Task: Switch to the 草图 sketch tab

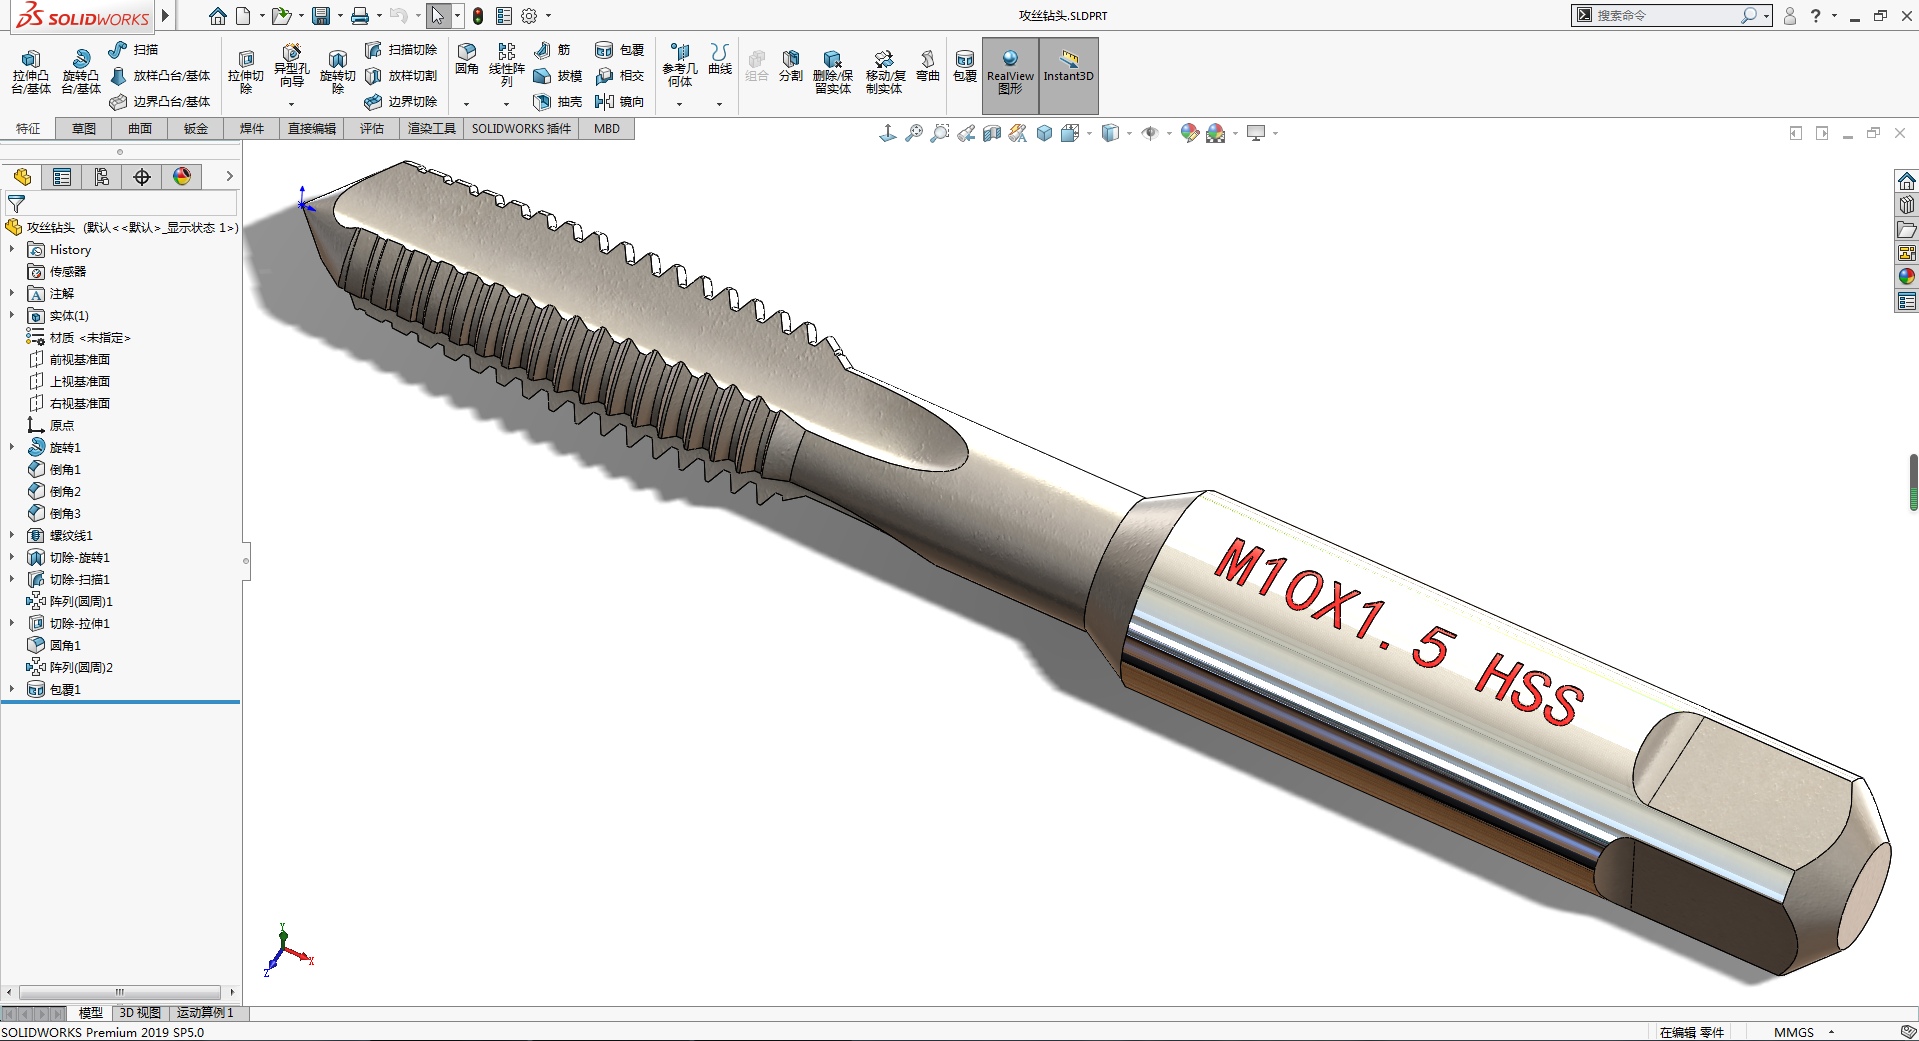Action: click(x=84, y=128)
